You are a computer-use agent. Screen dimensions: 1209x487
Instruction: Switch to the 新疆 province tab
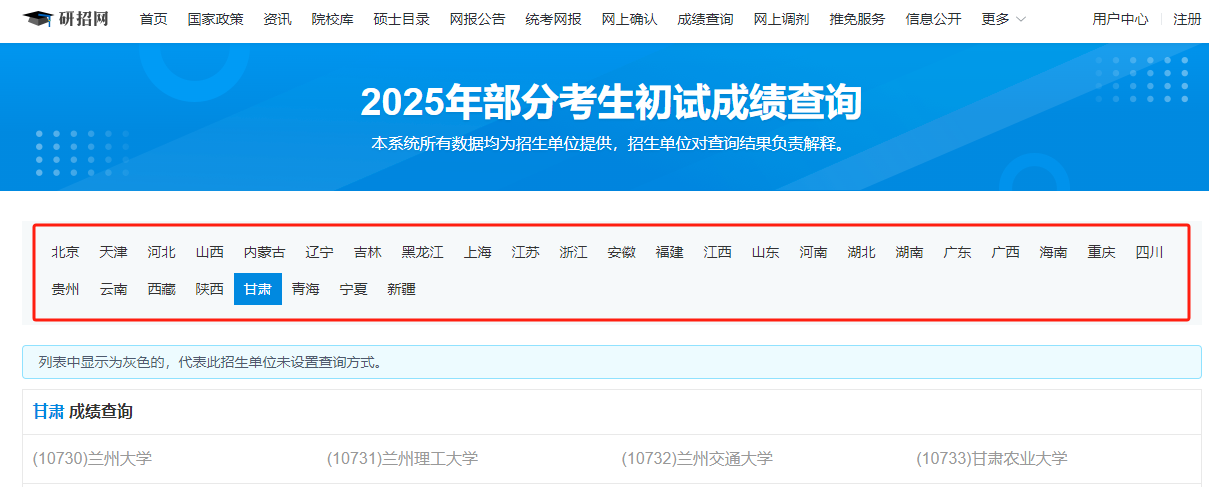(x=401, y=289)
